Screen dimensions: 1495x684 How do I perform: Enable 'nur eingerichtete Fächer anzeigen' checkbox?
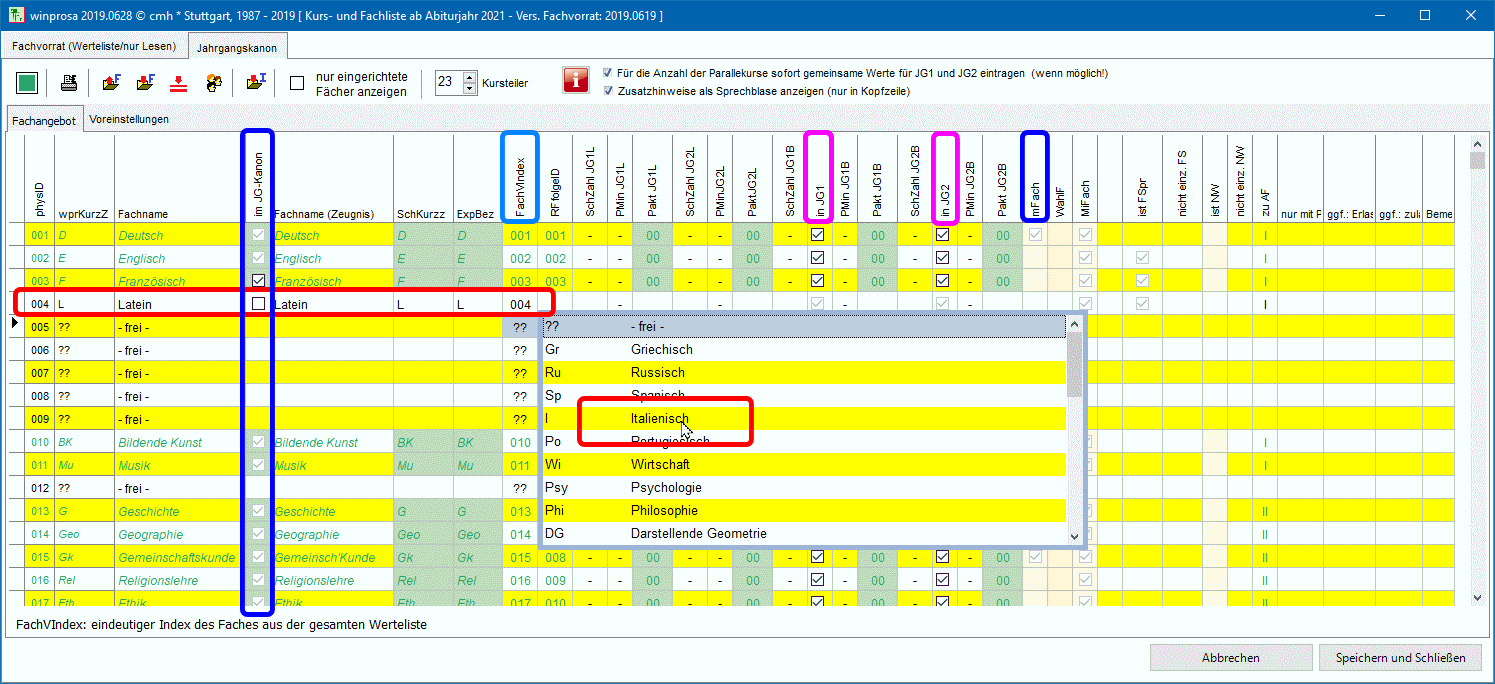click(x=297, y=83)
